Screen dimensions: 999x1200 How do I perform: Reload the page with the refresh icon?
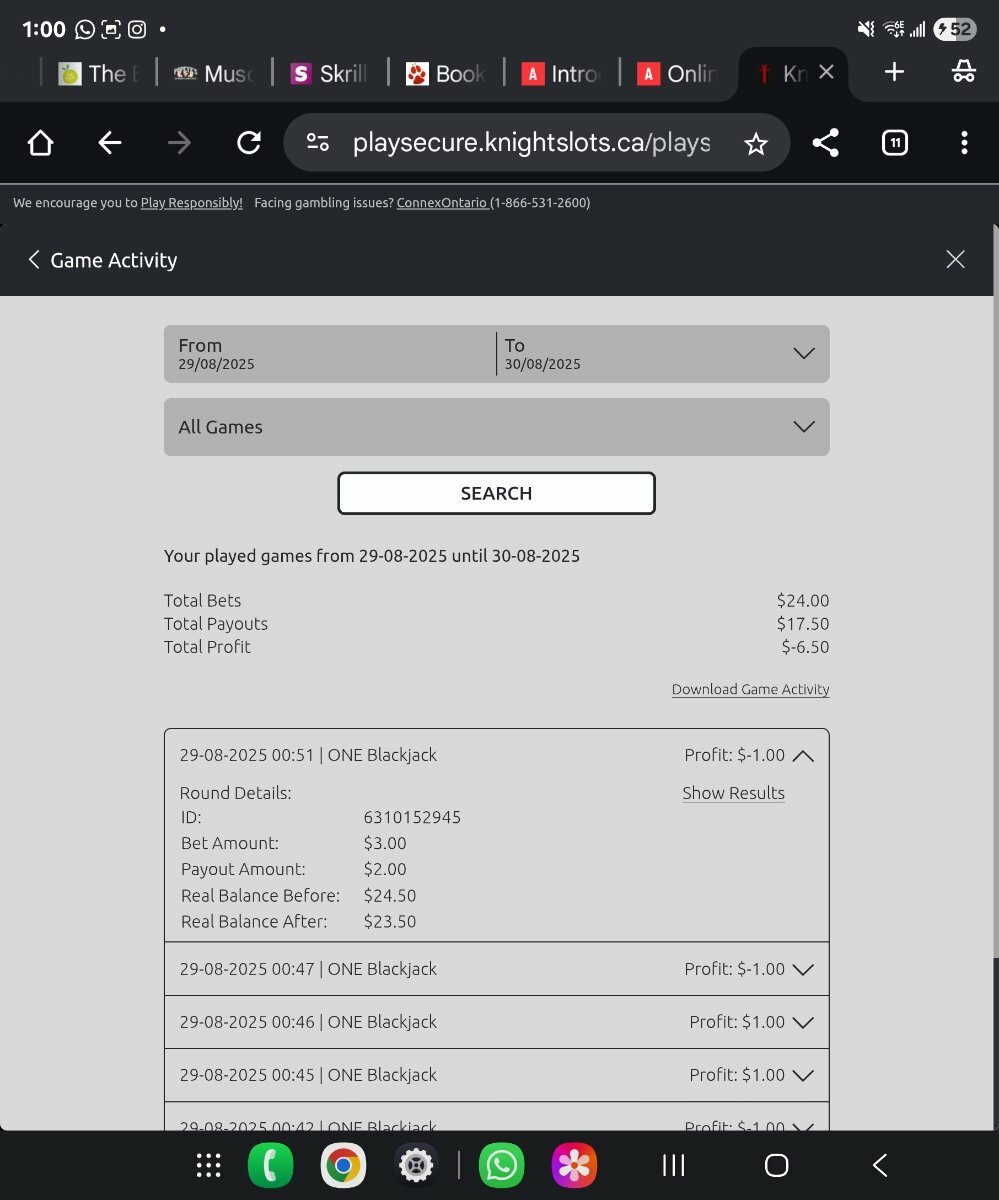[x=248, y=143]
